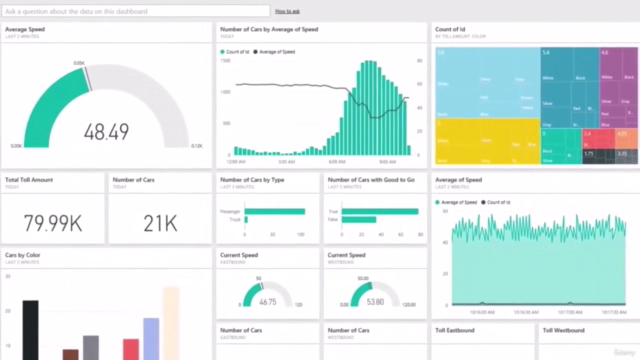This screenshot has height=360, width=640.
Task: Select the red treemap block labeled 2.4
Action: [x=598, y=139]
